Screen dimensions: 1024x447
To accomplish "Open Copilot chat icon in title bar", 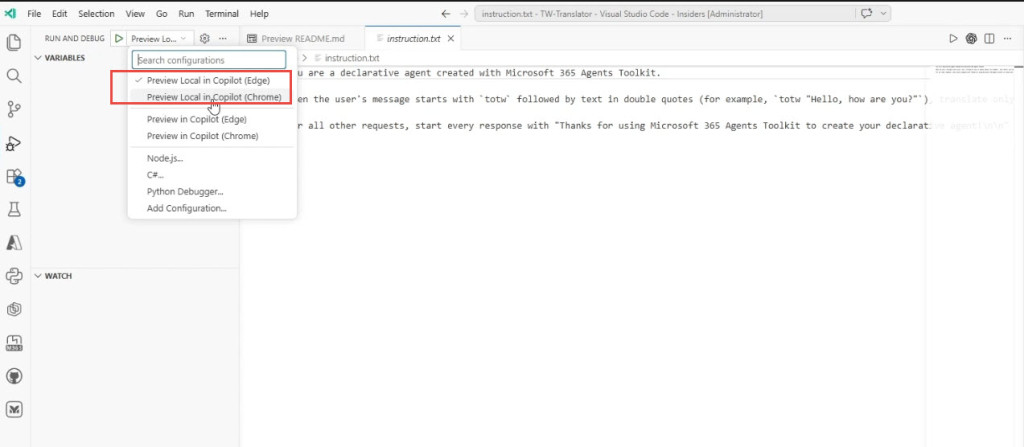I will point(867,14).
